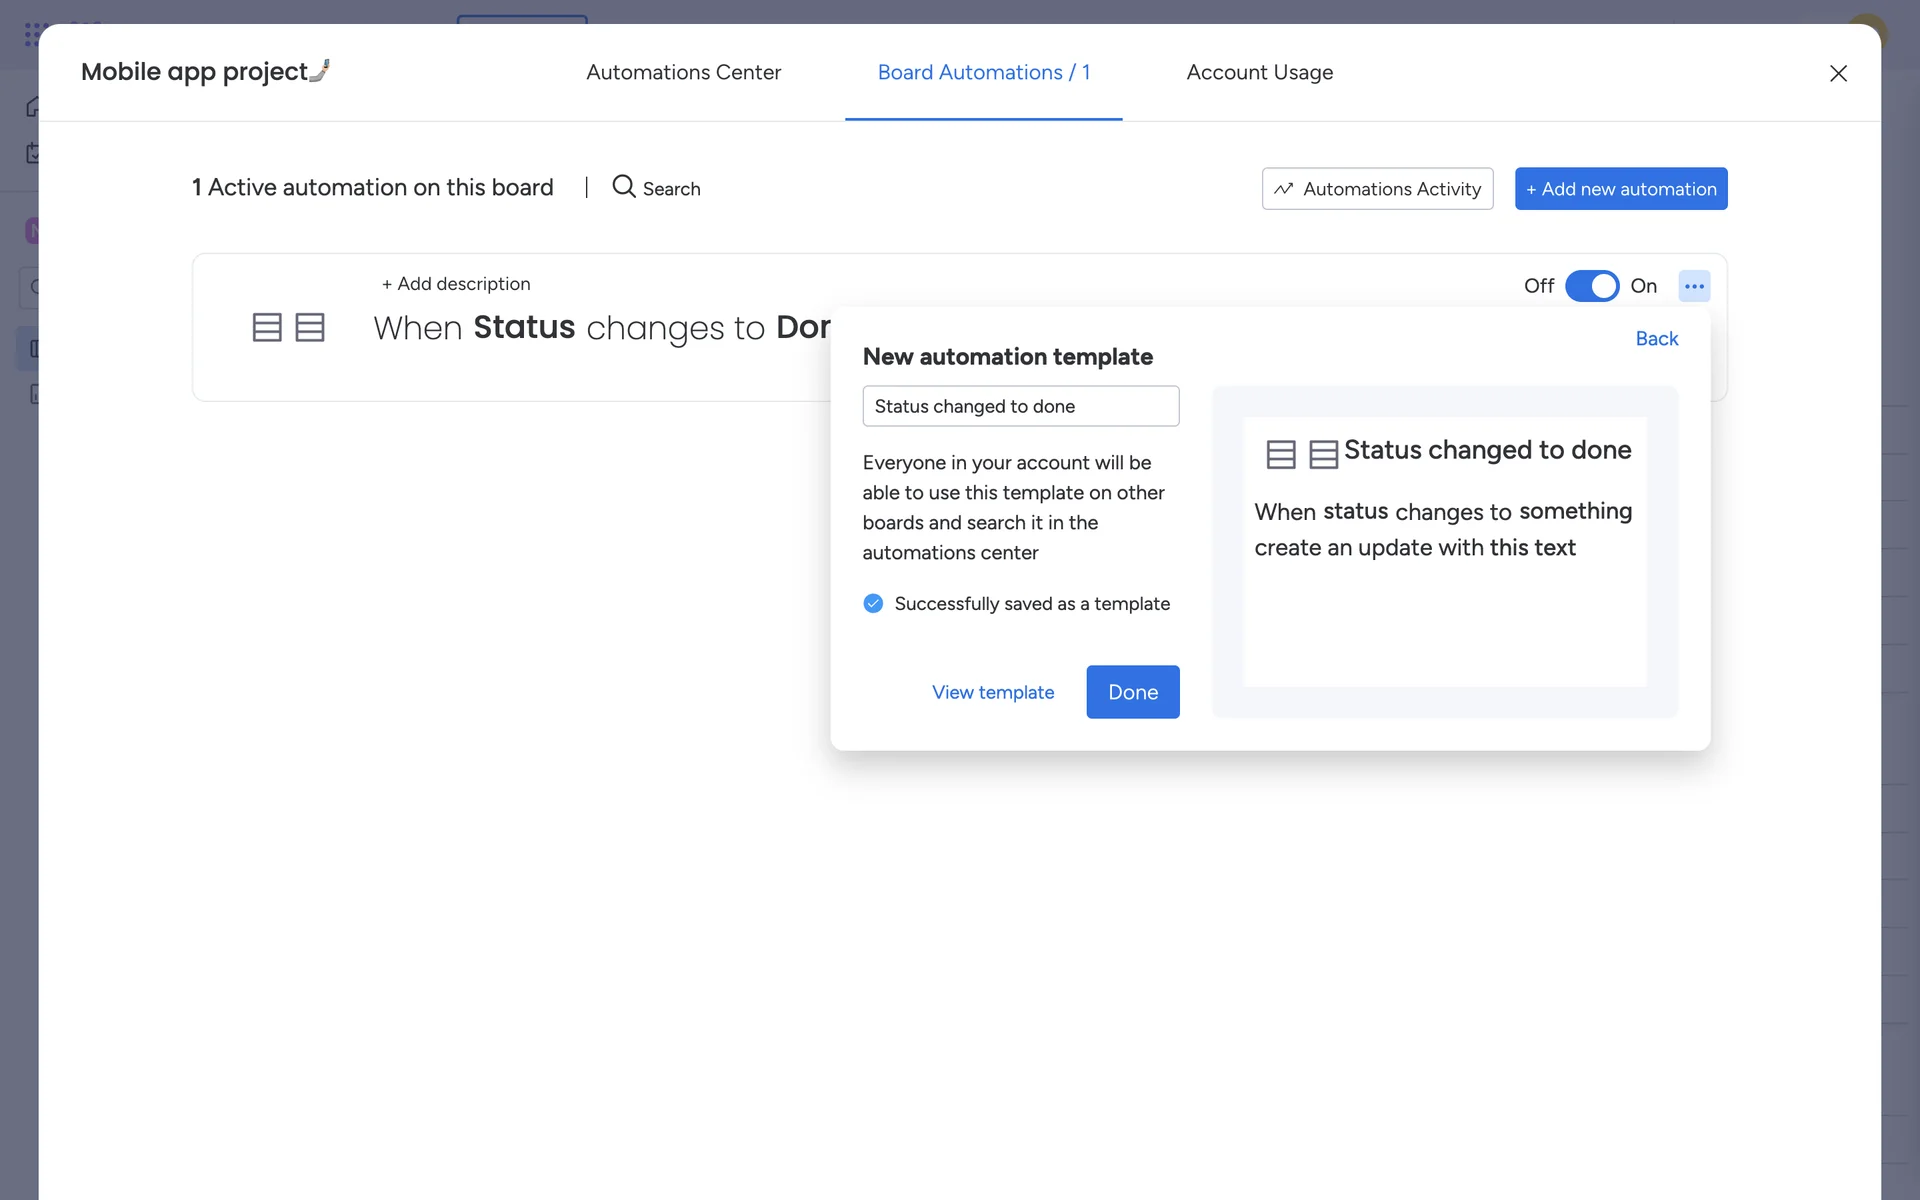Click the View template link
Screen dimensions: 1920x1200
(x=993, y=692)
